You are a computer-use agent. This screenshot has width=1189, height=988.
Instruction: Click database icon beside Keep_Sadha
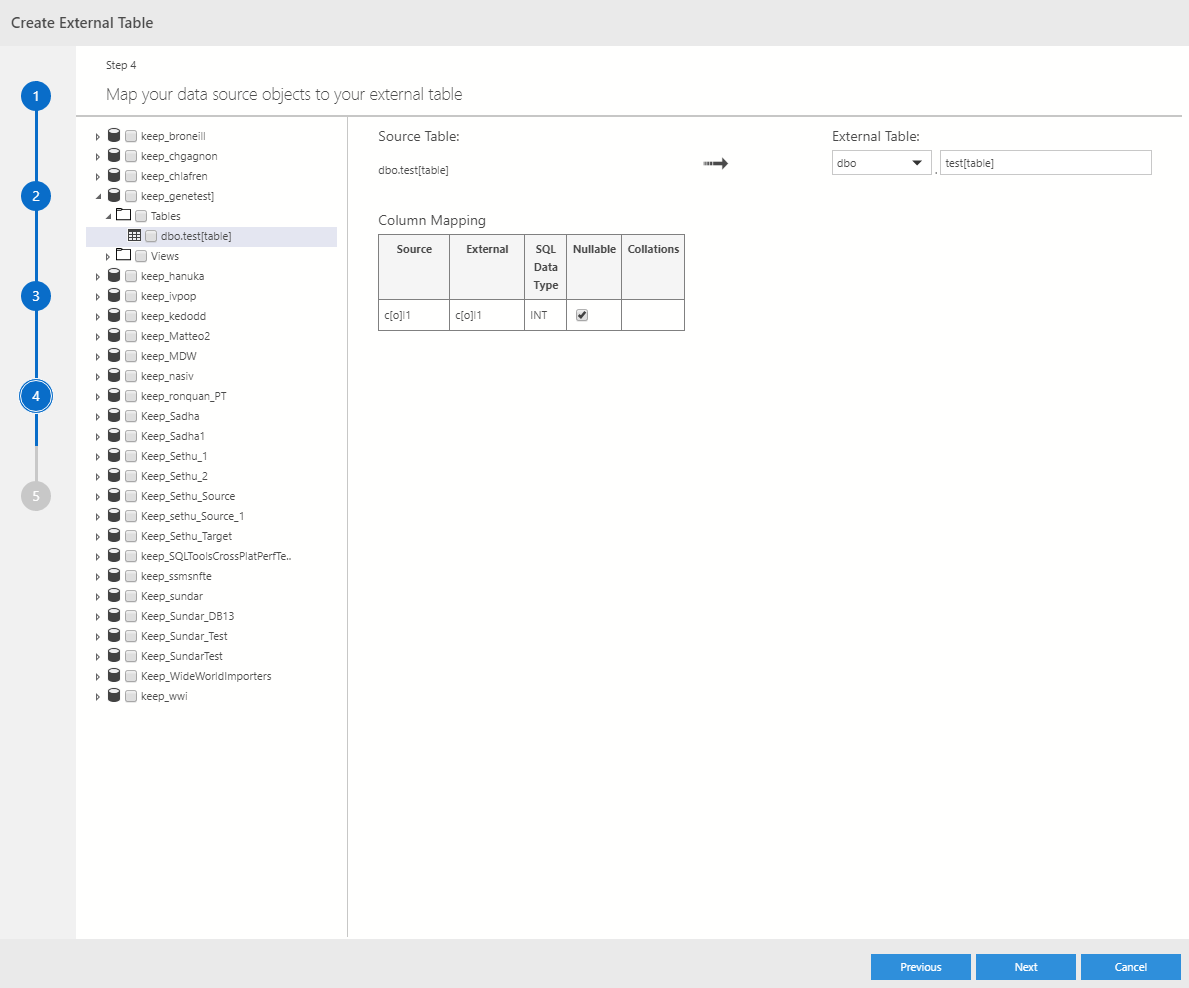coord(114,416)
